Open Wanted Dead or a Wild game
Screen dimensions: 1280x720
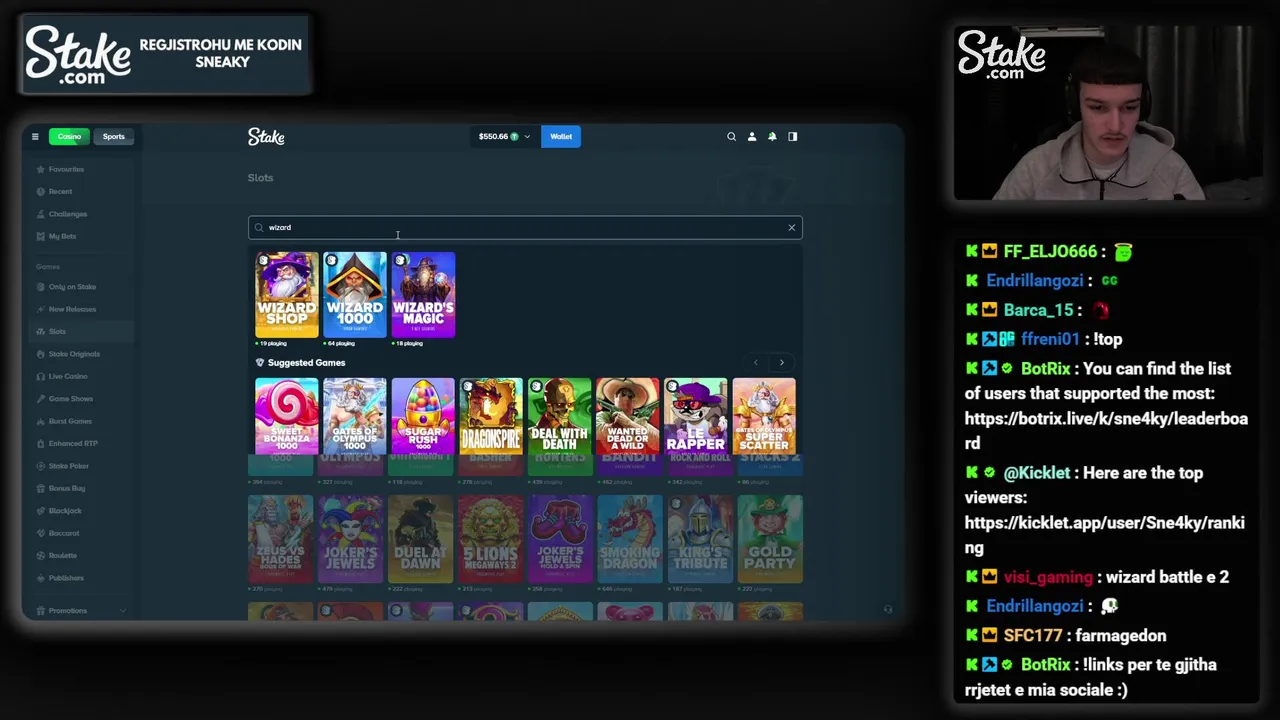(627, 415)
